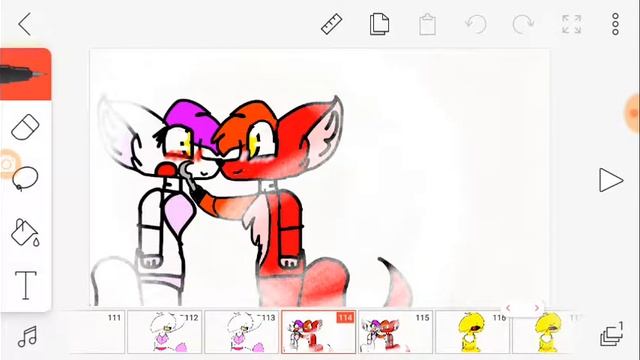Tap the orange floating camera button
This screenshot has width=640, height=360.
coord(8,164)
